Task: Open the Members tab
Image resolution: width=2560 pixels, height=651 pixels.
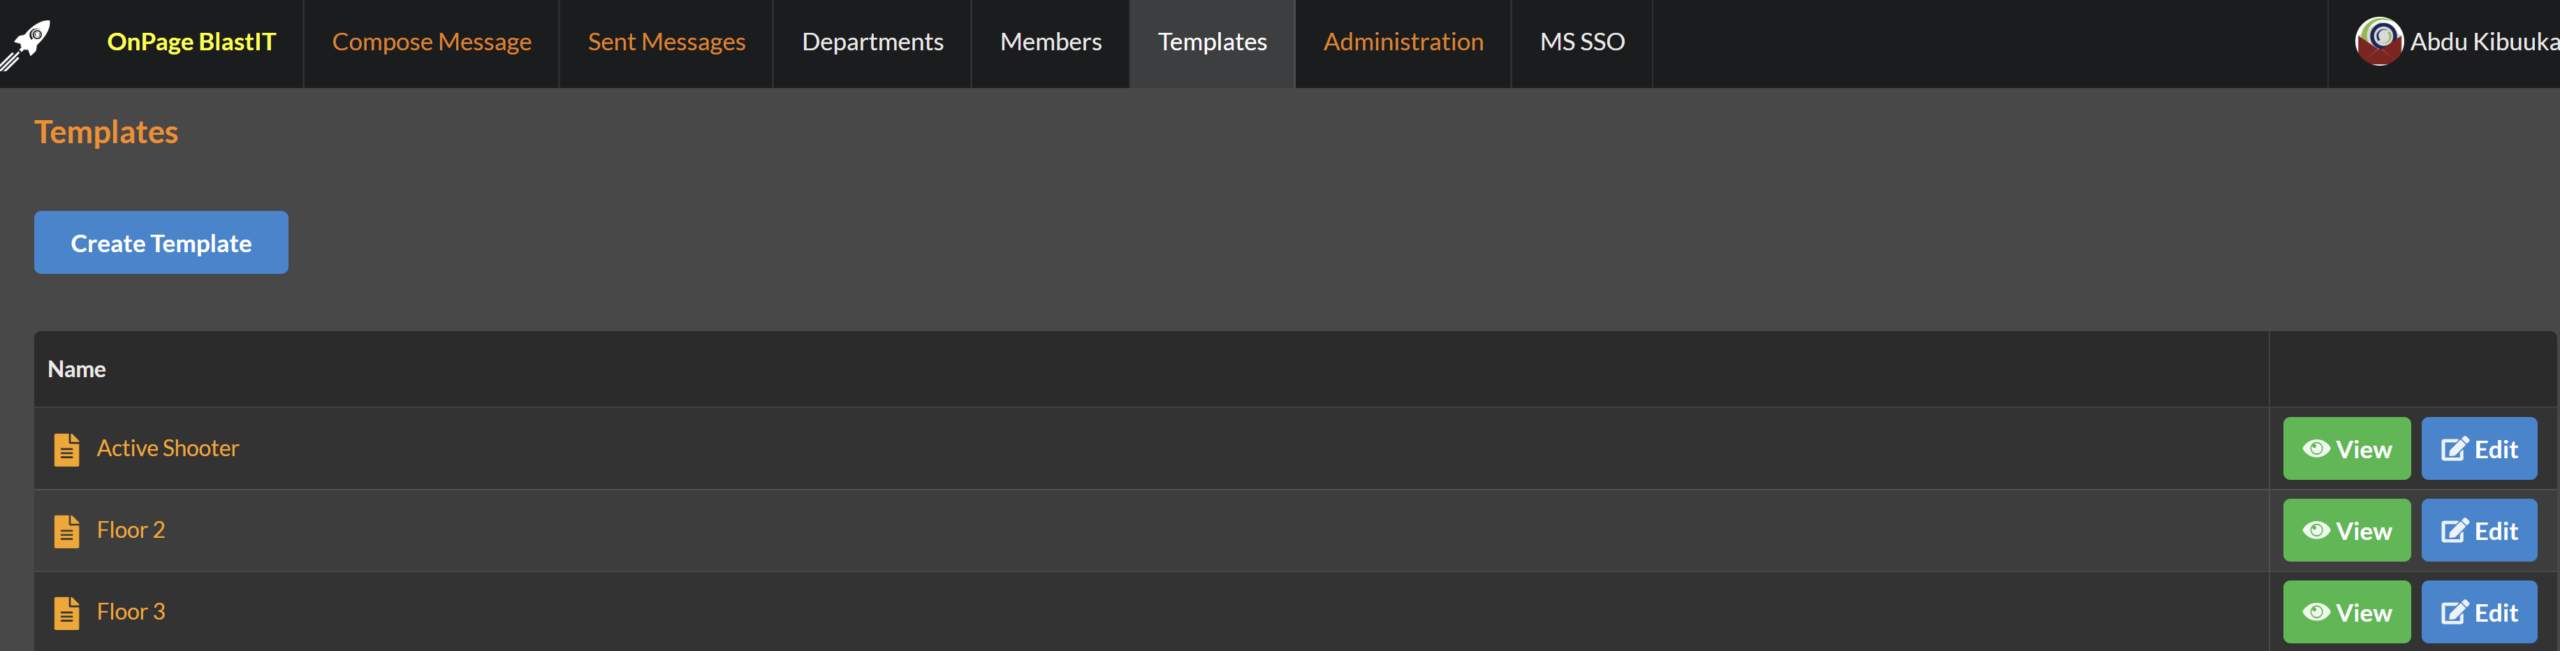Action: [1050, 42]
